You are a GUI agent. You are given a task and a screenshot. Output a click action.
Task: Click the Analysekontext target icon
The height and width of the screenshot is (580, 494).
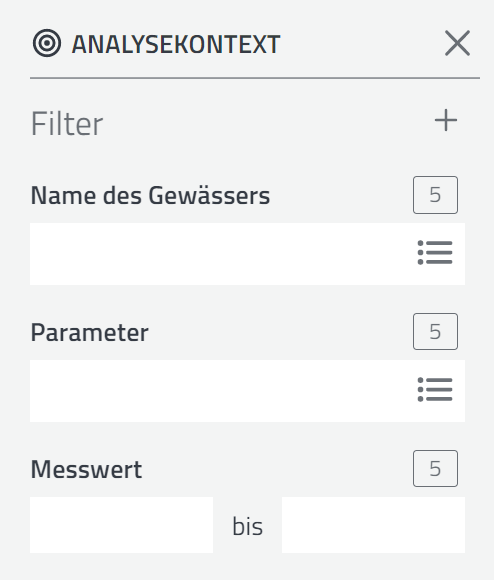pos(47,43)
